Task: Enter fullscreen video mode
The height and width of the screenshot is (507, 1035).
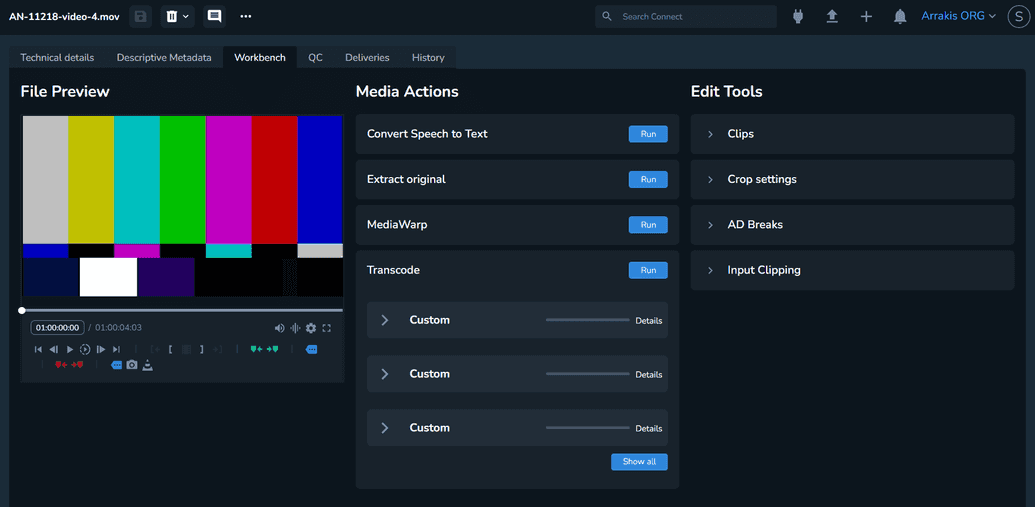Action: pyautogui.click(x=327, y=328)
